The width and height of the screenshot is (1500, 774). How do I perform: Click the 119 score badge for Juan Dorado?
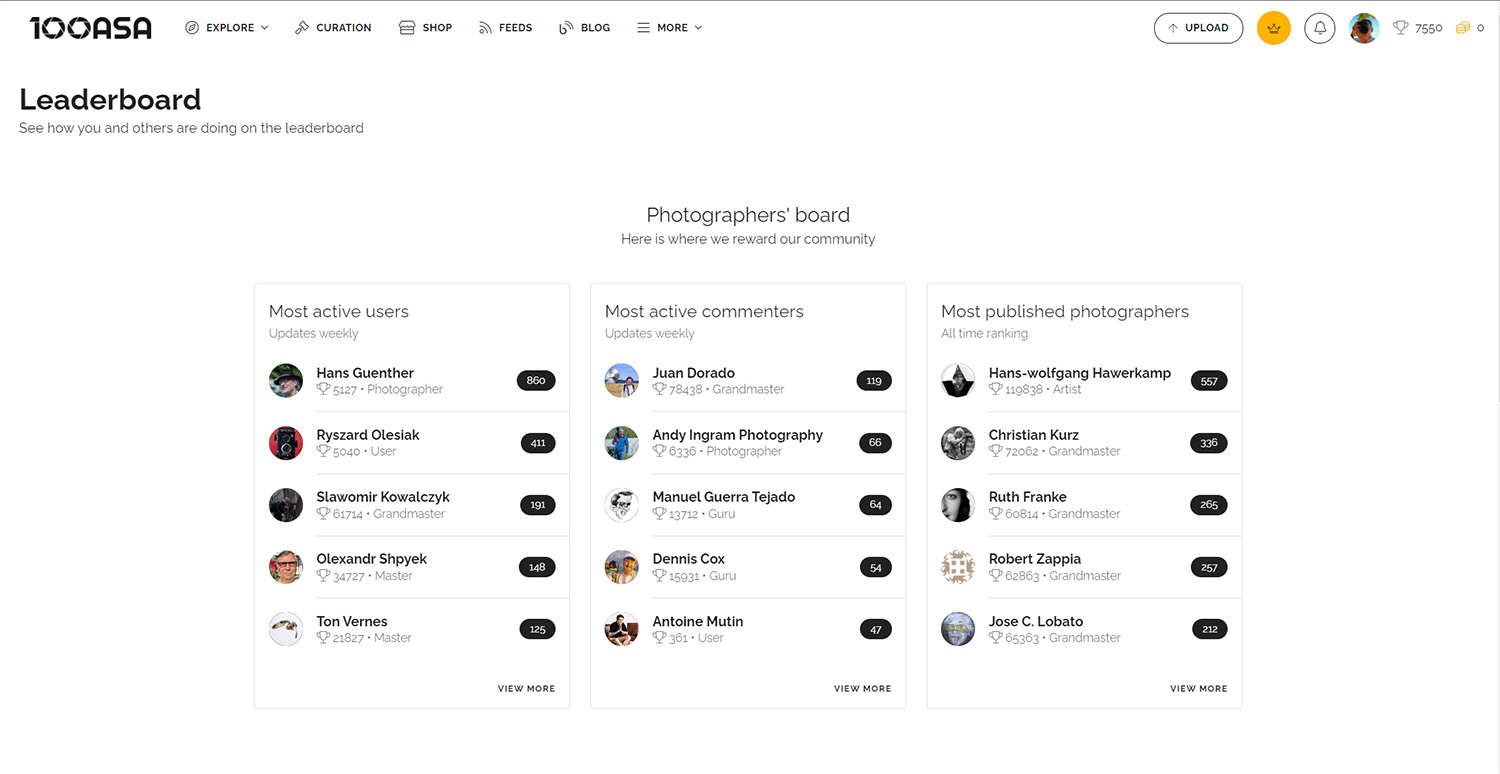click(874, 381)
